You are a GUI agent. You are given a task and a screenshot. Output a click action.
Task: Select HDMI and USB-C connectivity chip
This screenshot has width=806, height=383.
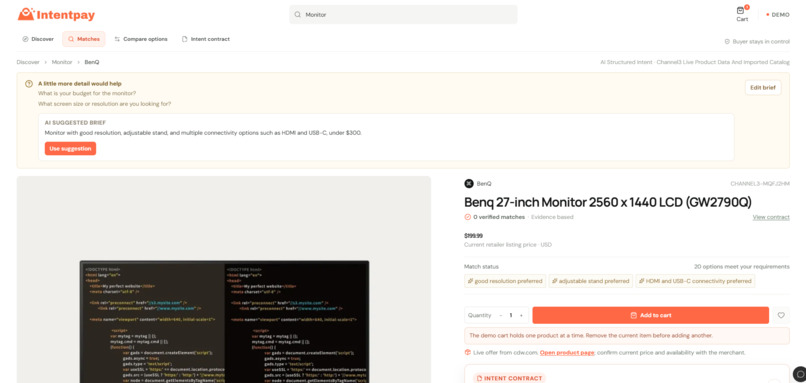[695, 281]
